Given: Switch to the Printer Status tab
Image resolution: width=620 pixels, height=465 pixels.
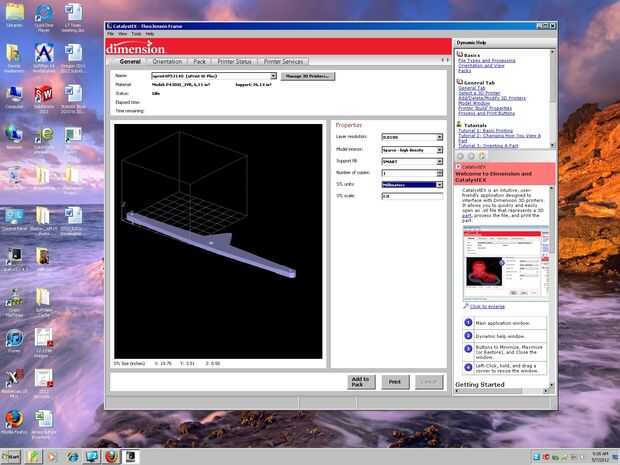Looking at the screenshot, I should 234,61.
